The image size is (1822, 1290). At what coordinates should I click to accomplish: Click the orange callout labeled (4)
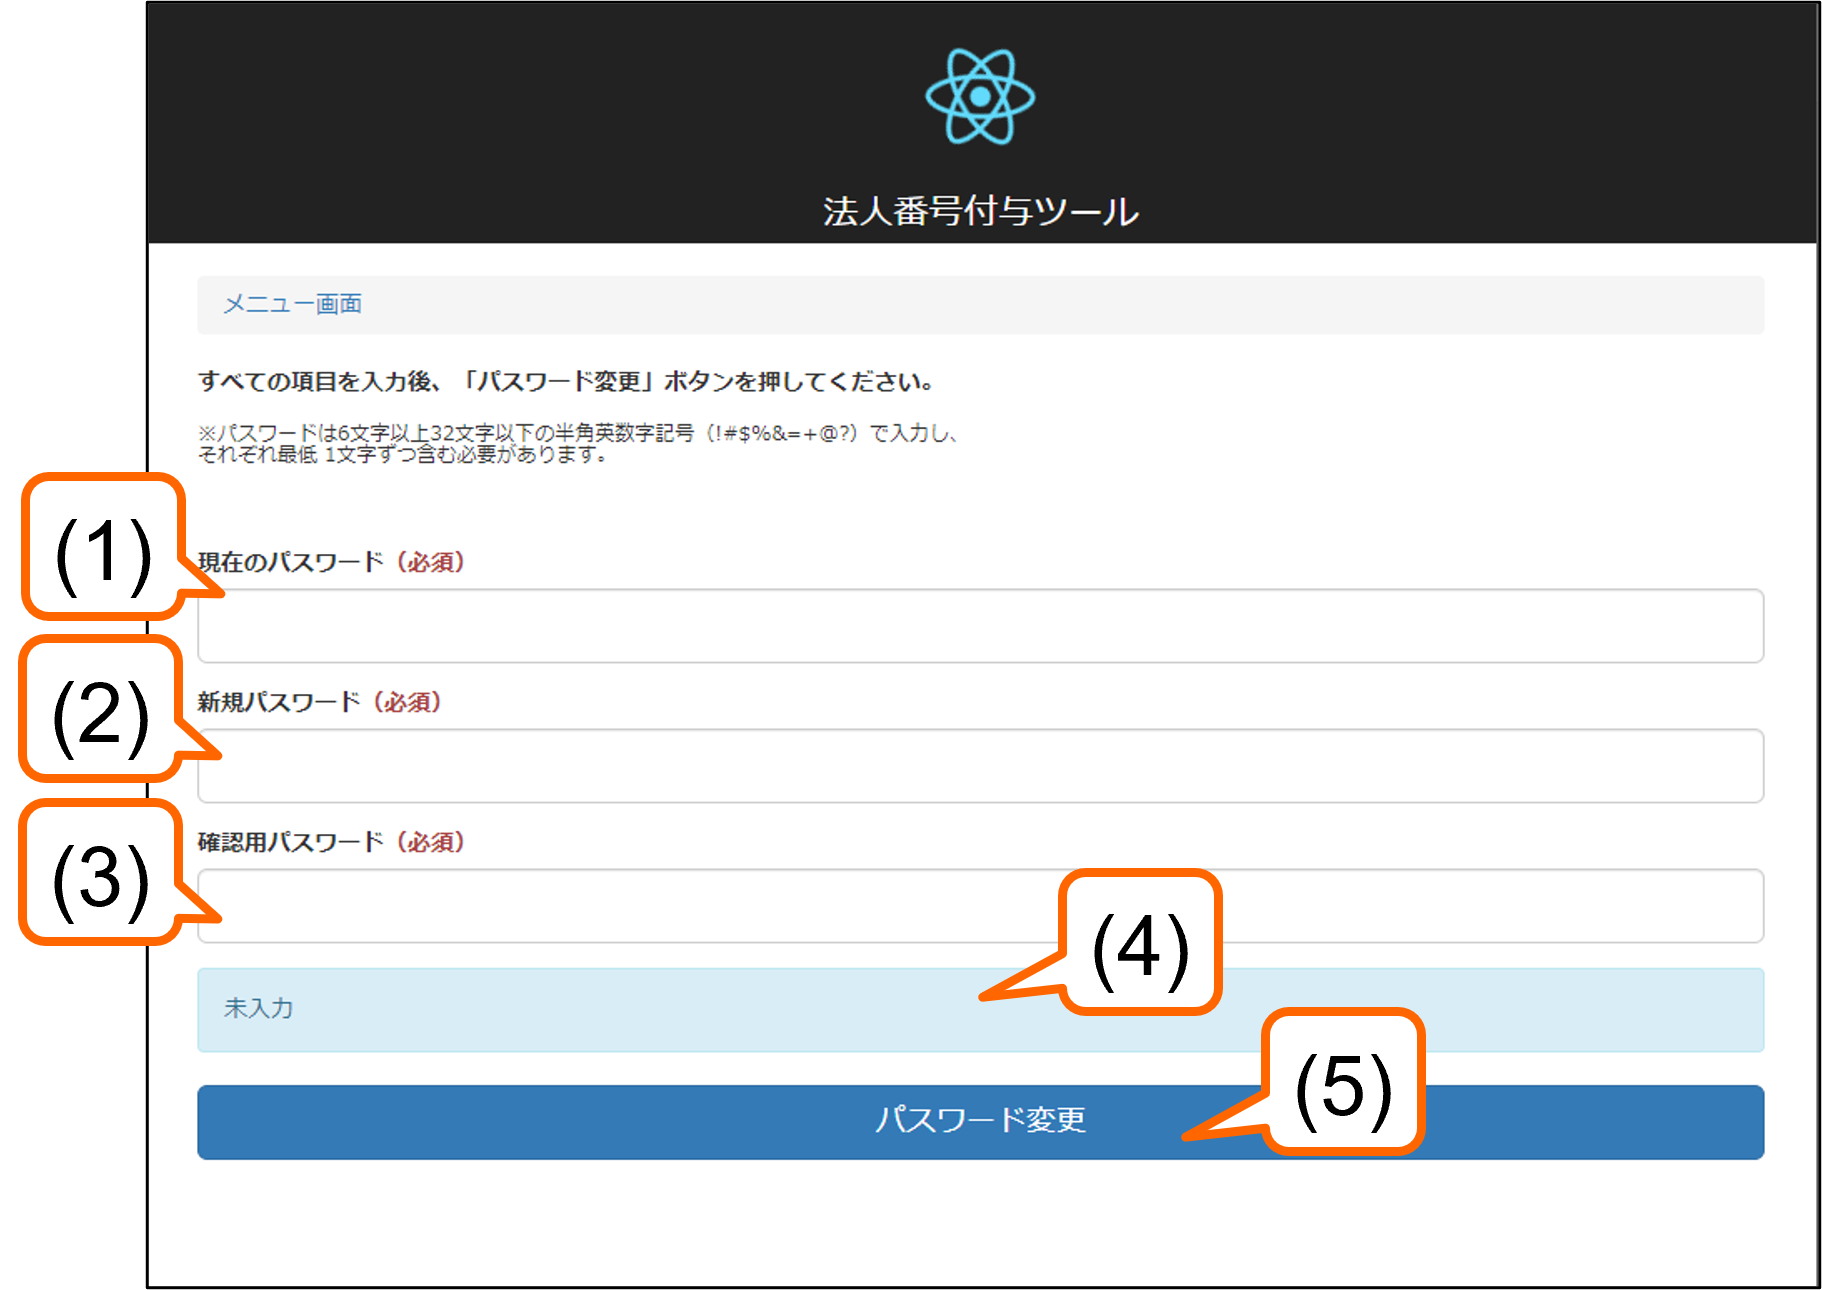[x=1140, y=943]
